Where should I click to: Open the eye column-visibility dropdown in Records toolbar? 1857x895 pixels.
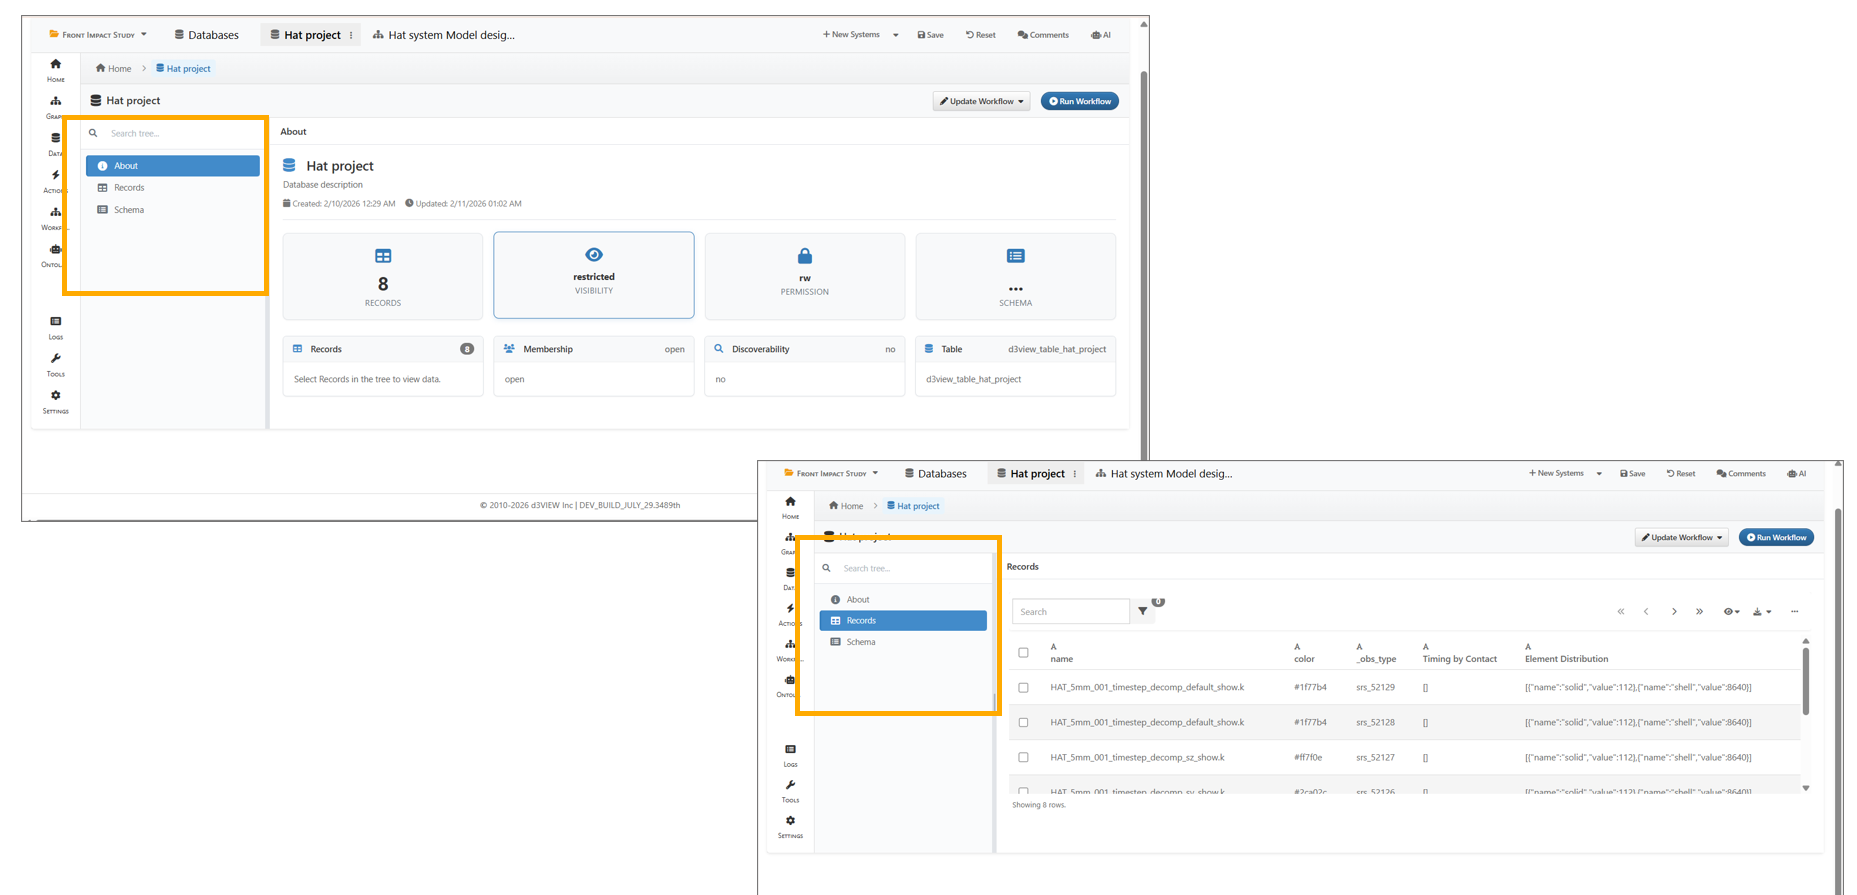pyautogui.click(x=1731, y=612)
